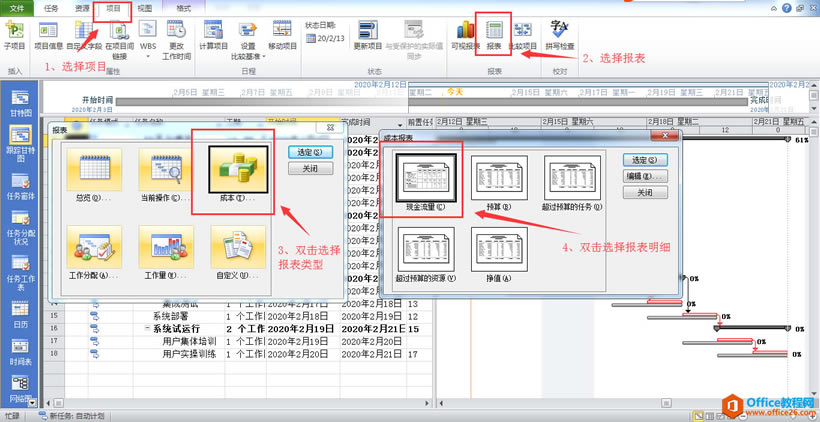The height and width of the screenshot is (422, 820).
Task: Click 计算项目 (Calculate Project)
Action: (x=213, y=36)
